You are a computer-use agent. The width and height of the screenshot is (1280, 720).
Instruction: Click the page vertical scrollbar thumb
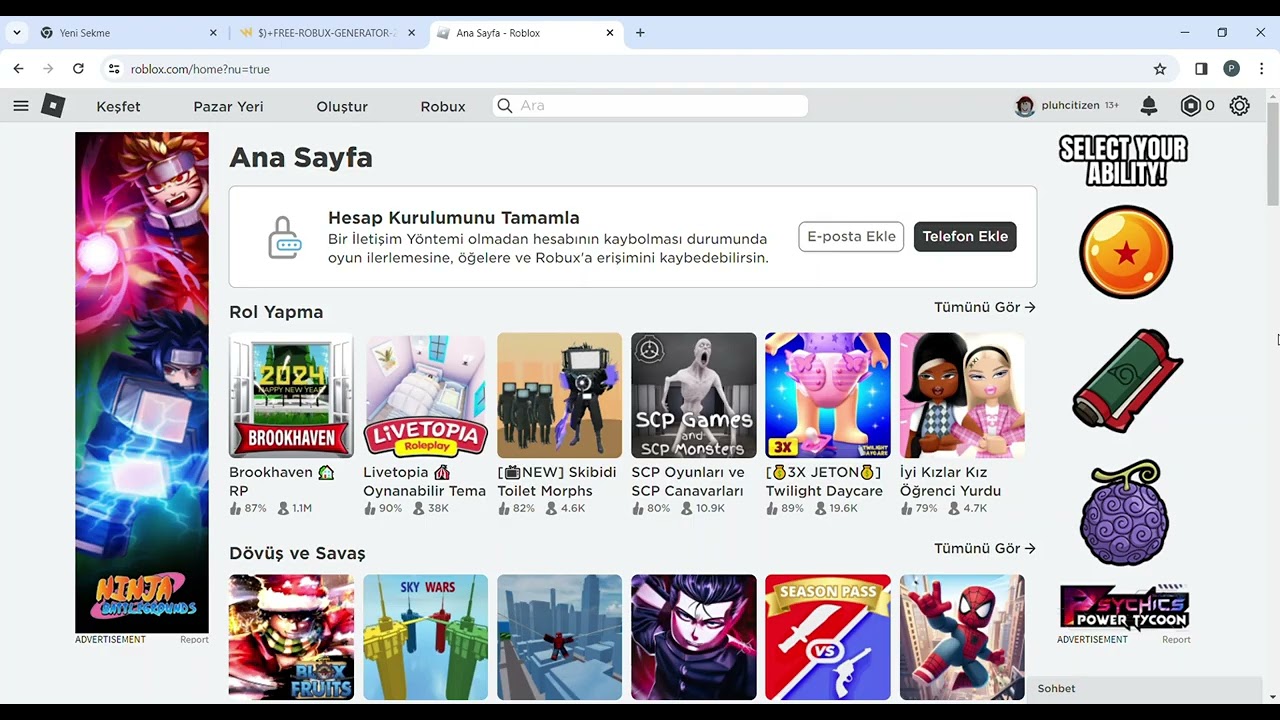coord(1272,152)
